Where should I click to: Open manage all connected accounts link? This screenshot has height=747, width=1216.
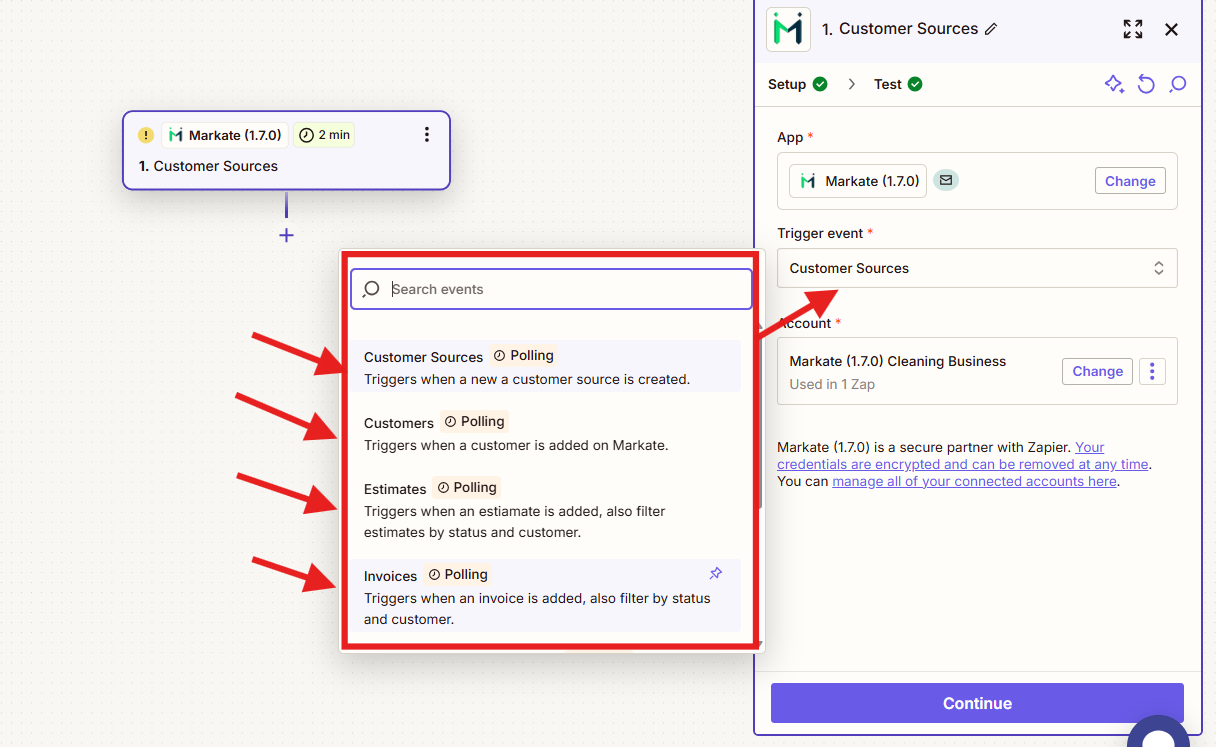[974, 481]
